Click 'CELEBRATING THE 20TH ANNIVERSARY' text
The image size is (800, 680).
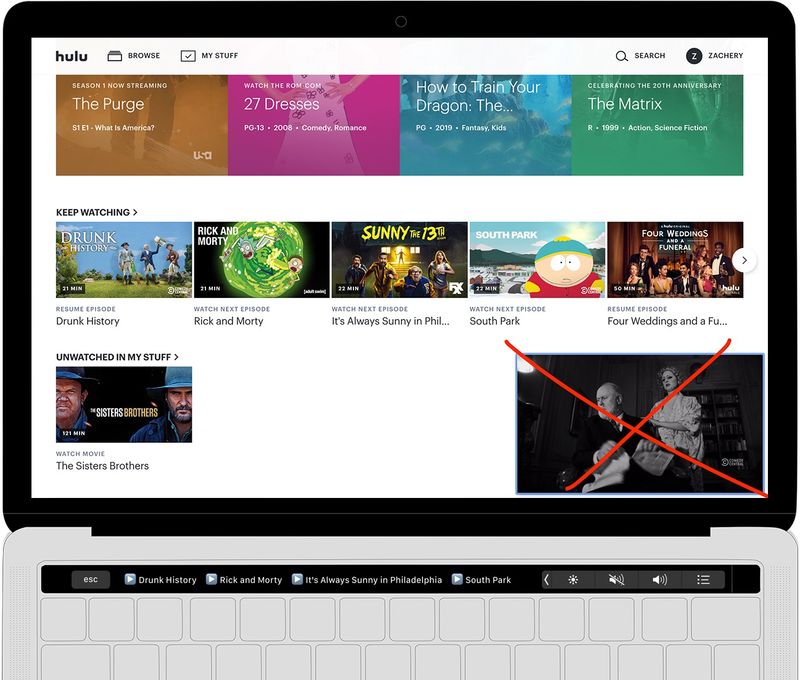click(x=655, y=86)
